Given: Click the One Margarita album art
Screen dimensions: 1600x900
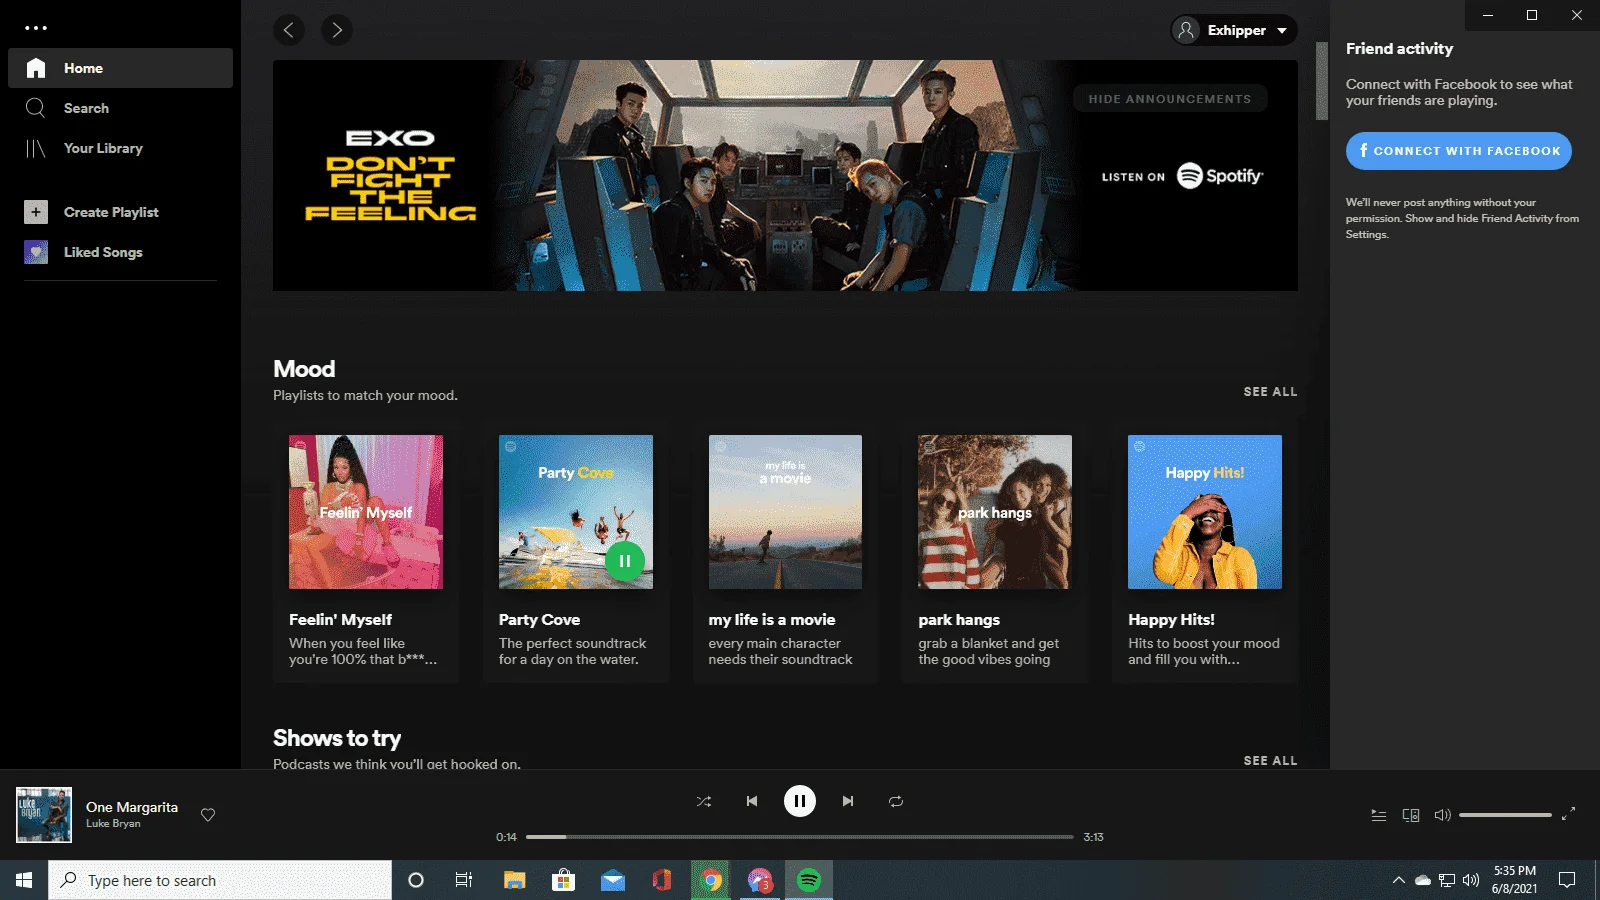Looking at the screenshot, I should point(44,815).
